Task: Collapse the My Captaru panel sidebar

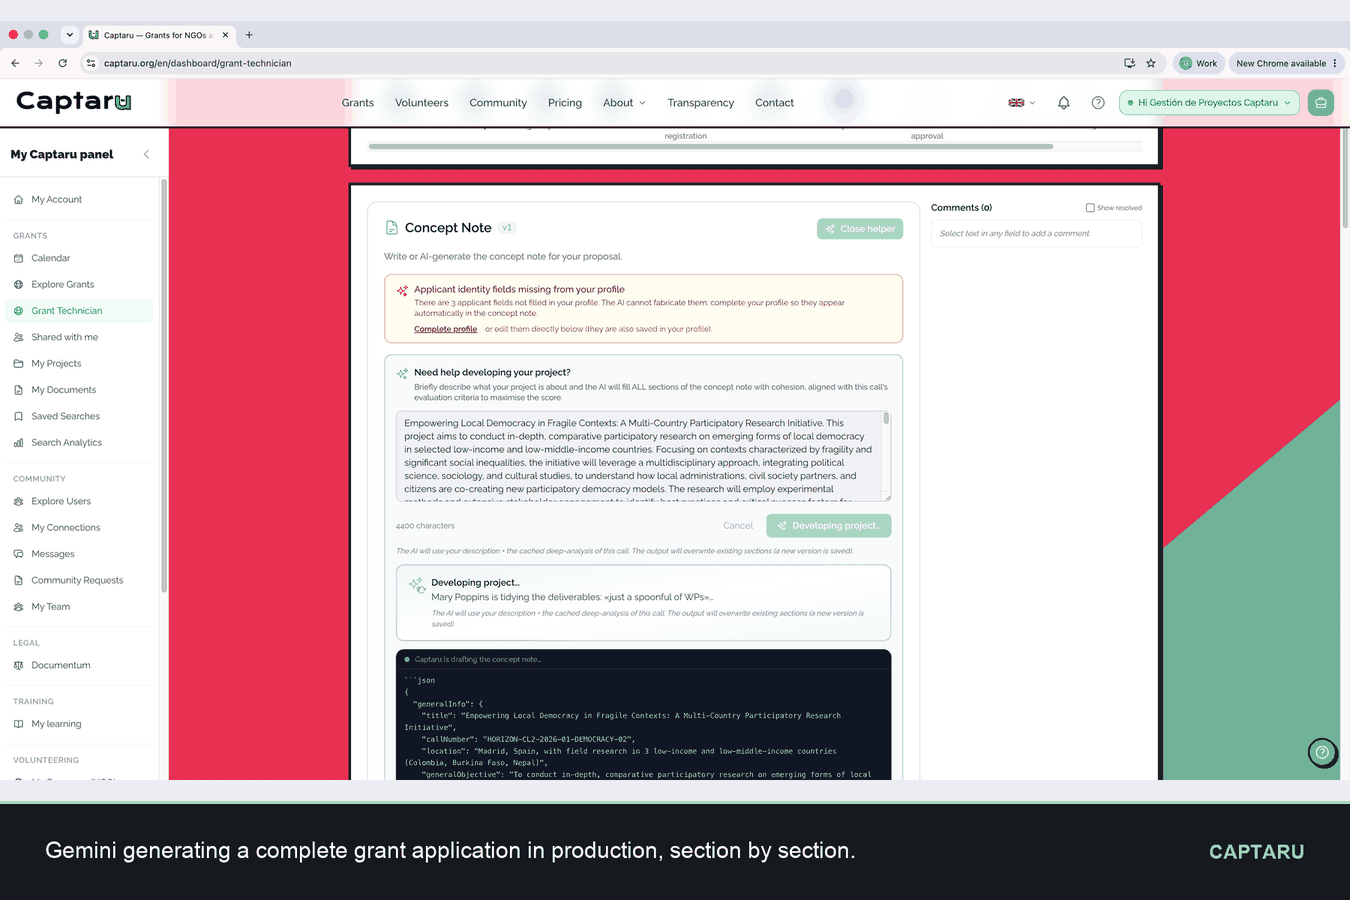Action: [x=147, y=154]
